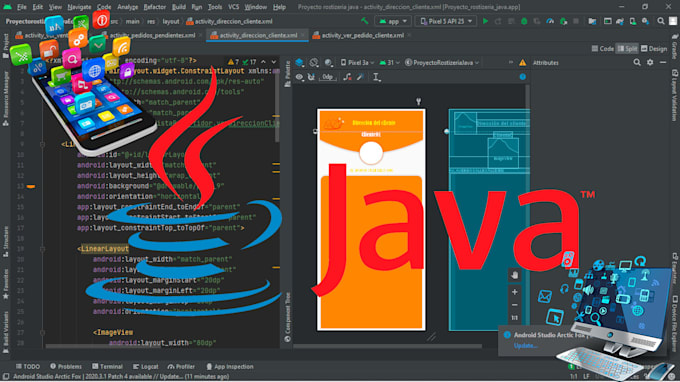Screen dimensions: 680x382
Task: Switch to activity_direccion_cliente.xml tab
Action: (258, 35)
